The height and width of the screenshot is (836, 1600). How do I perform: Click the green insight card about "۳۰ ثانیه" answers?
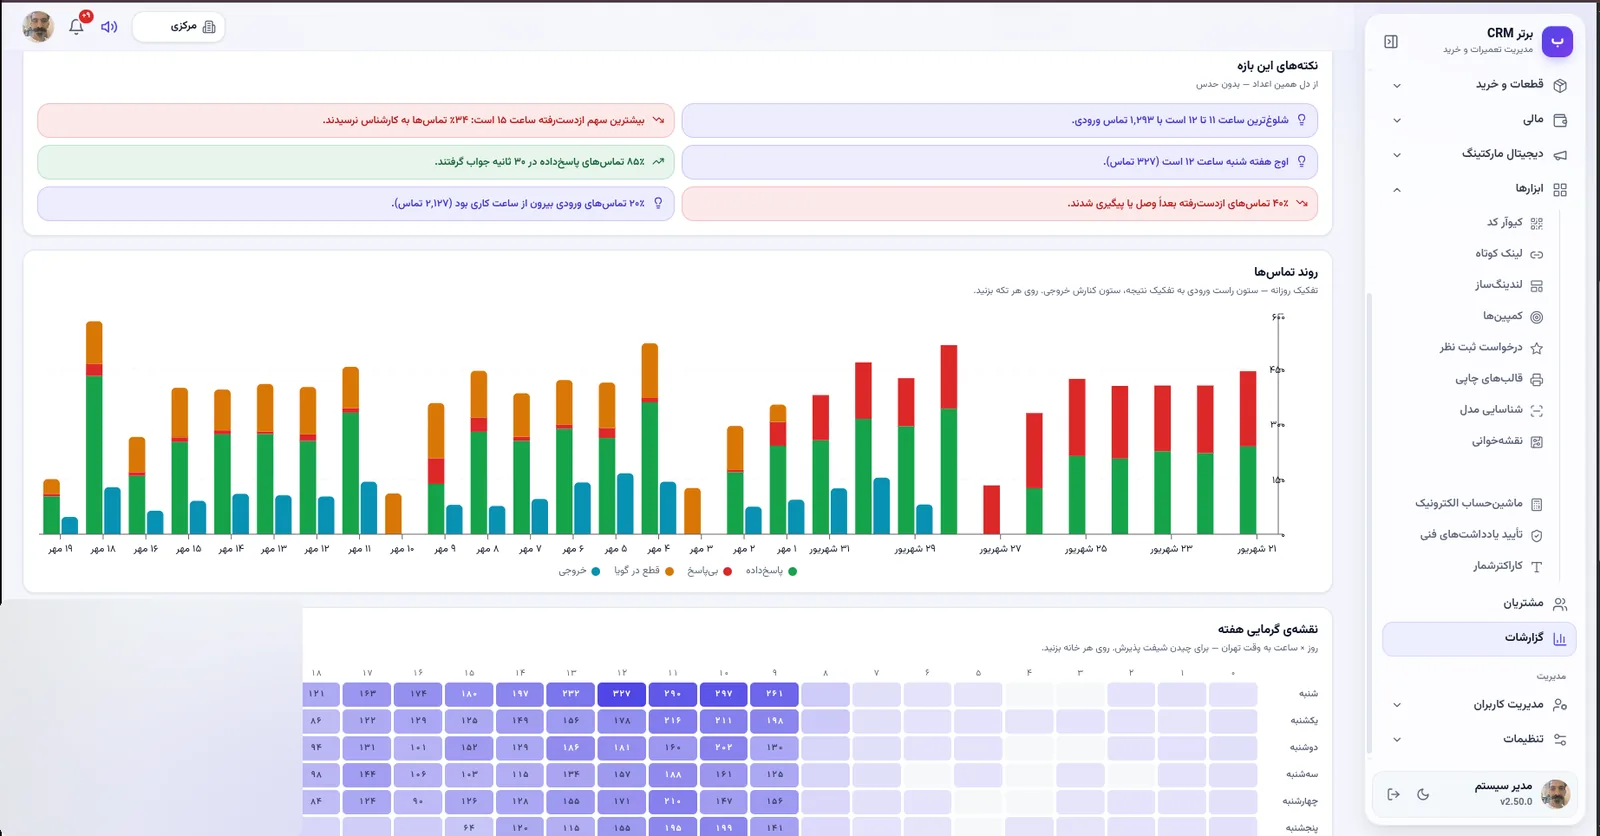coord(356,162)
